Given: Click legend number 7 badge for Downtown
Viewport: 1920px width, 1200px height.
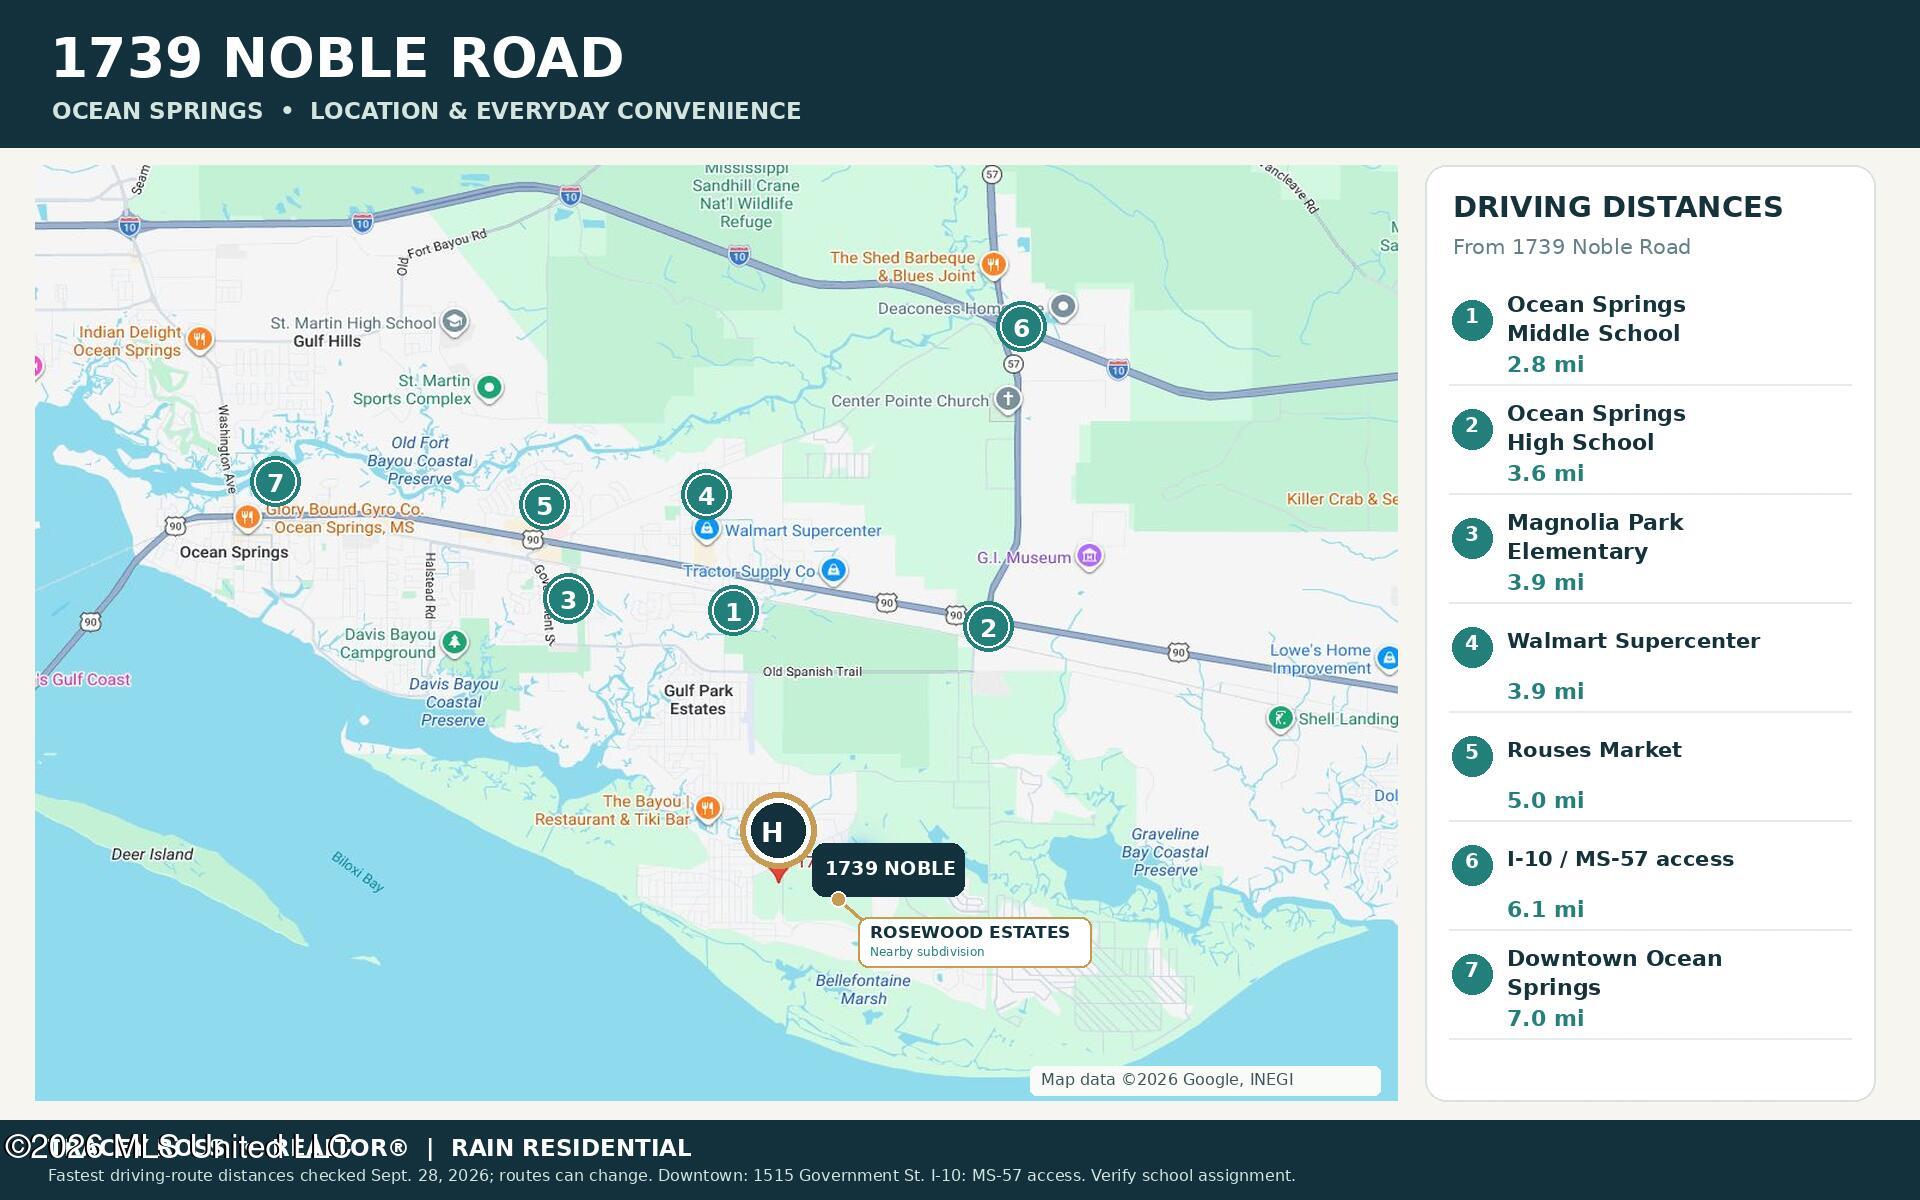Looking at the screenshot, I should (1472, 974).
